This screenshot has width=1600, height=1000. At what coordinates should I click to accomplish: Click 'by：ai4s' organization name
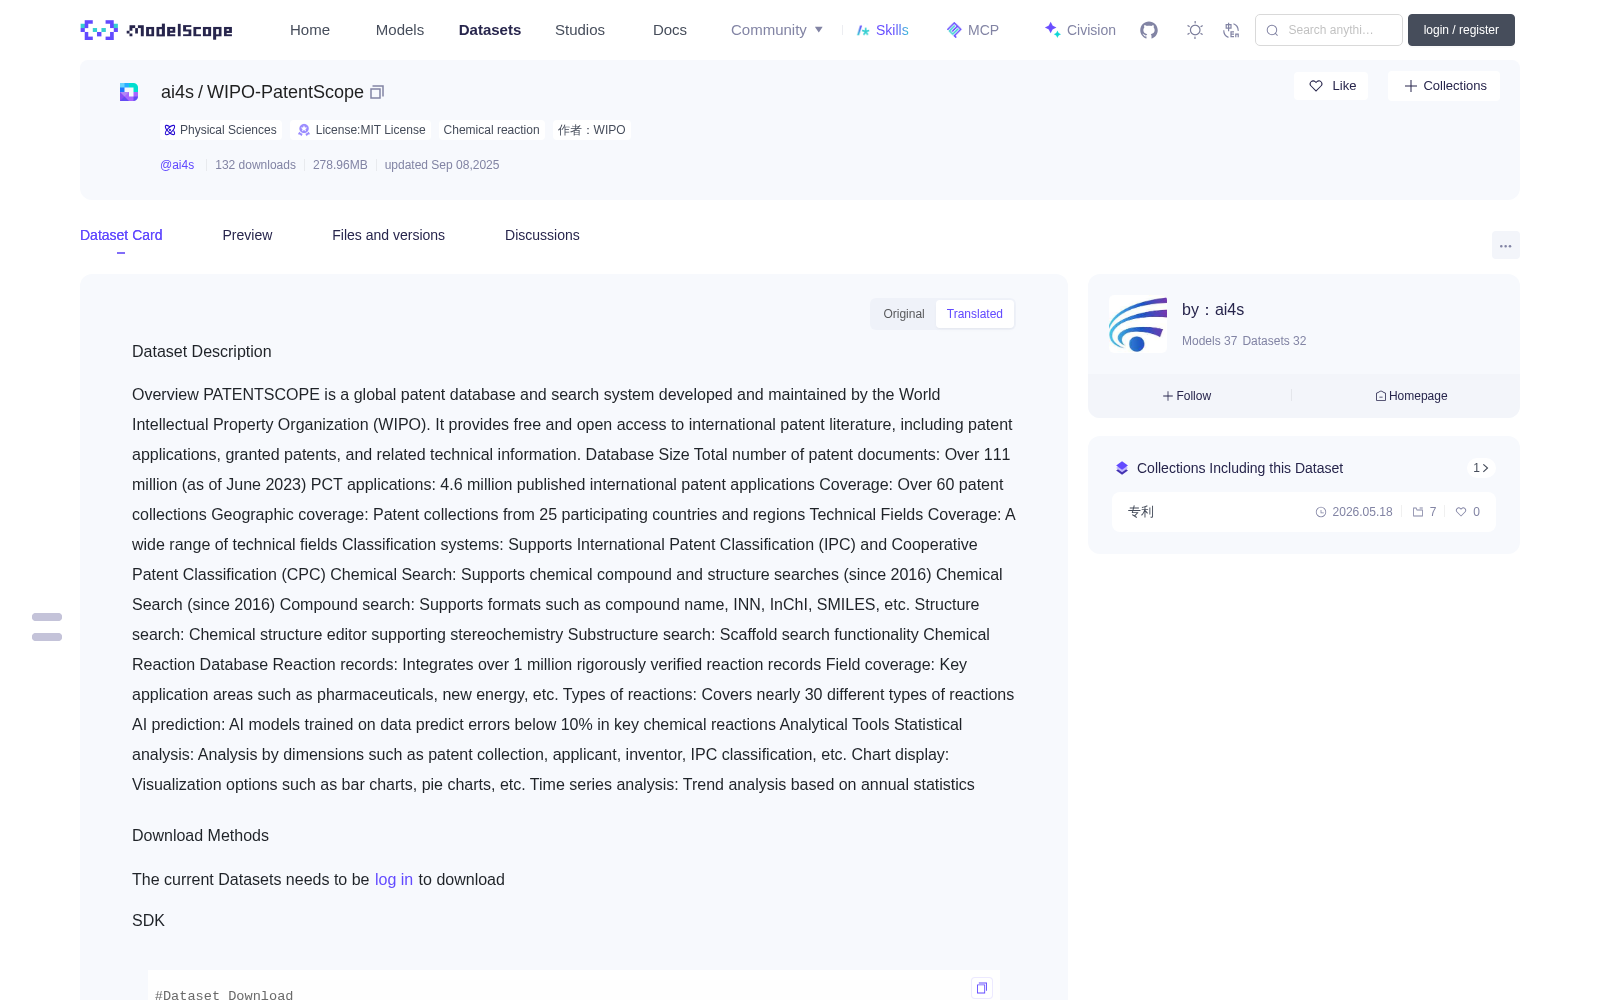click(1213, 310)
